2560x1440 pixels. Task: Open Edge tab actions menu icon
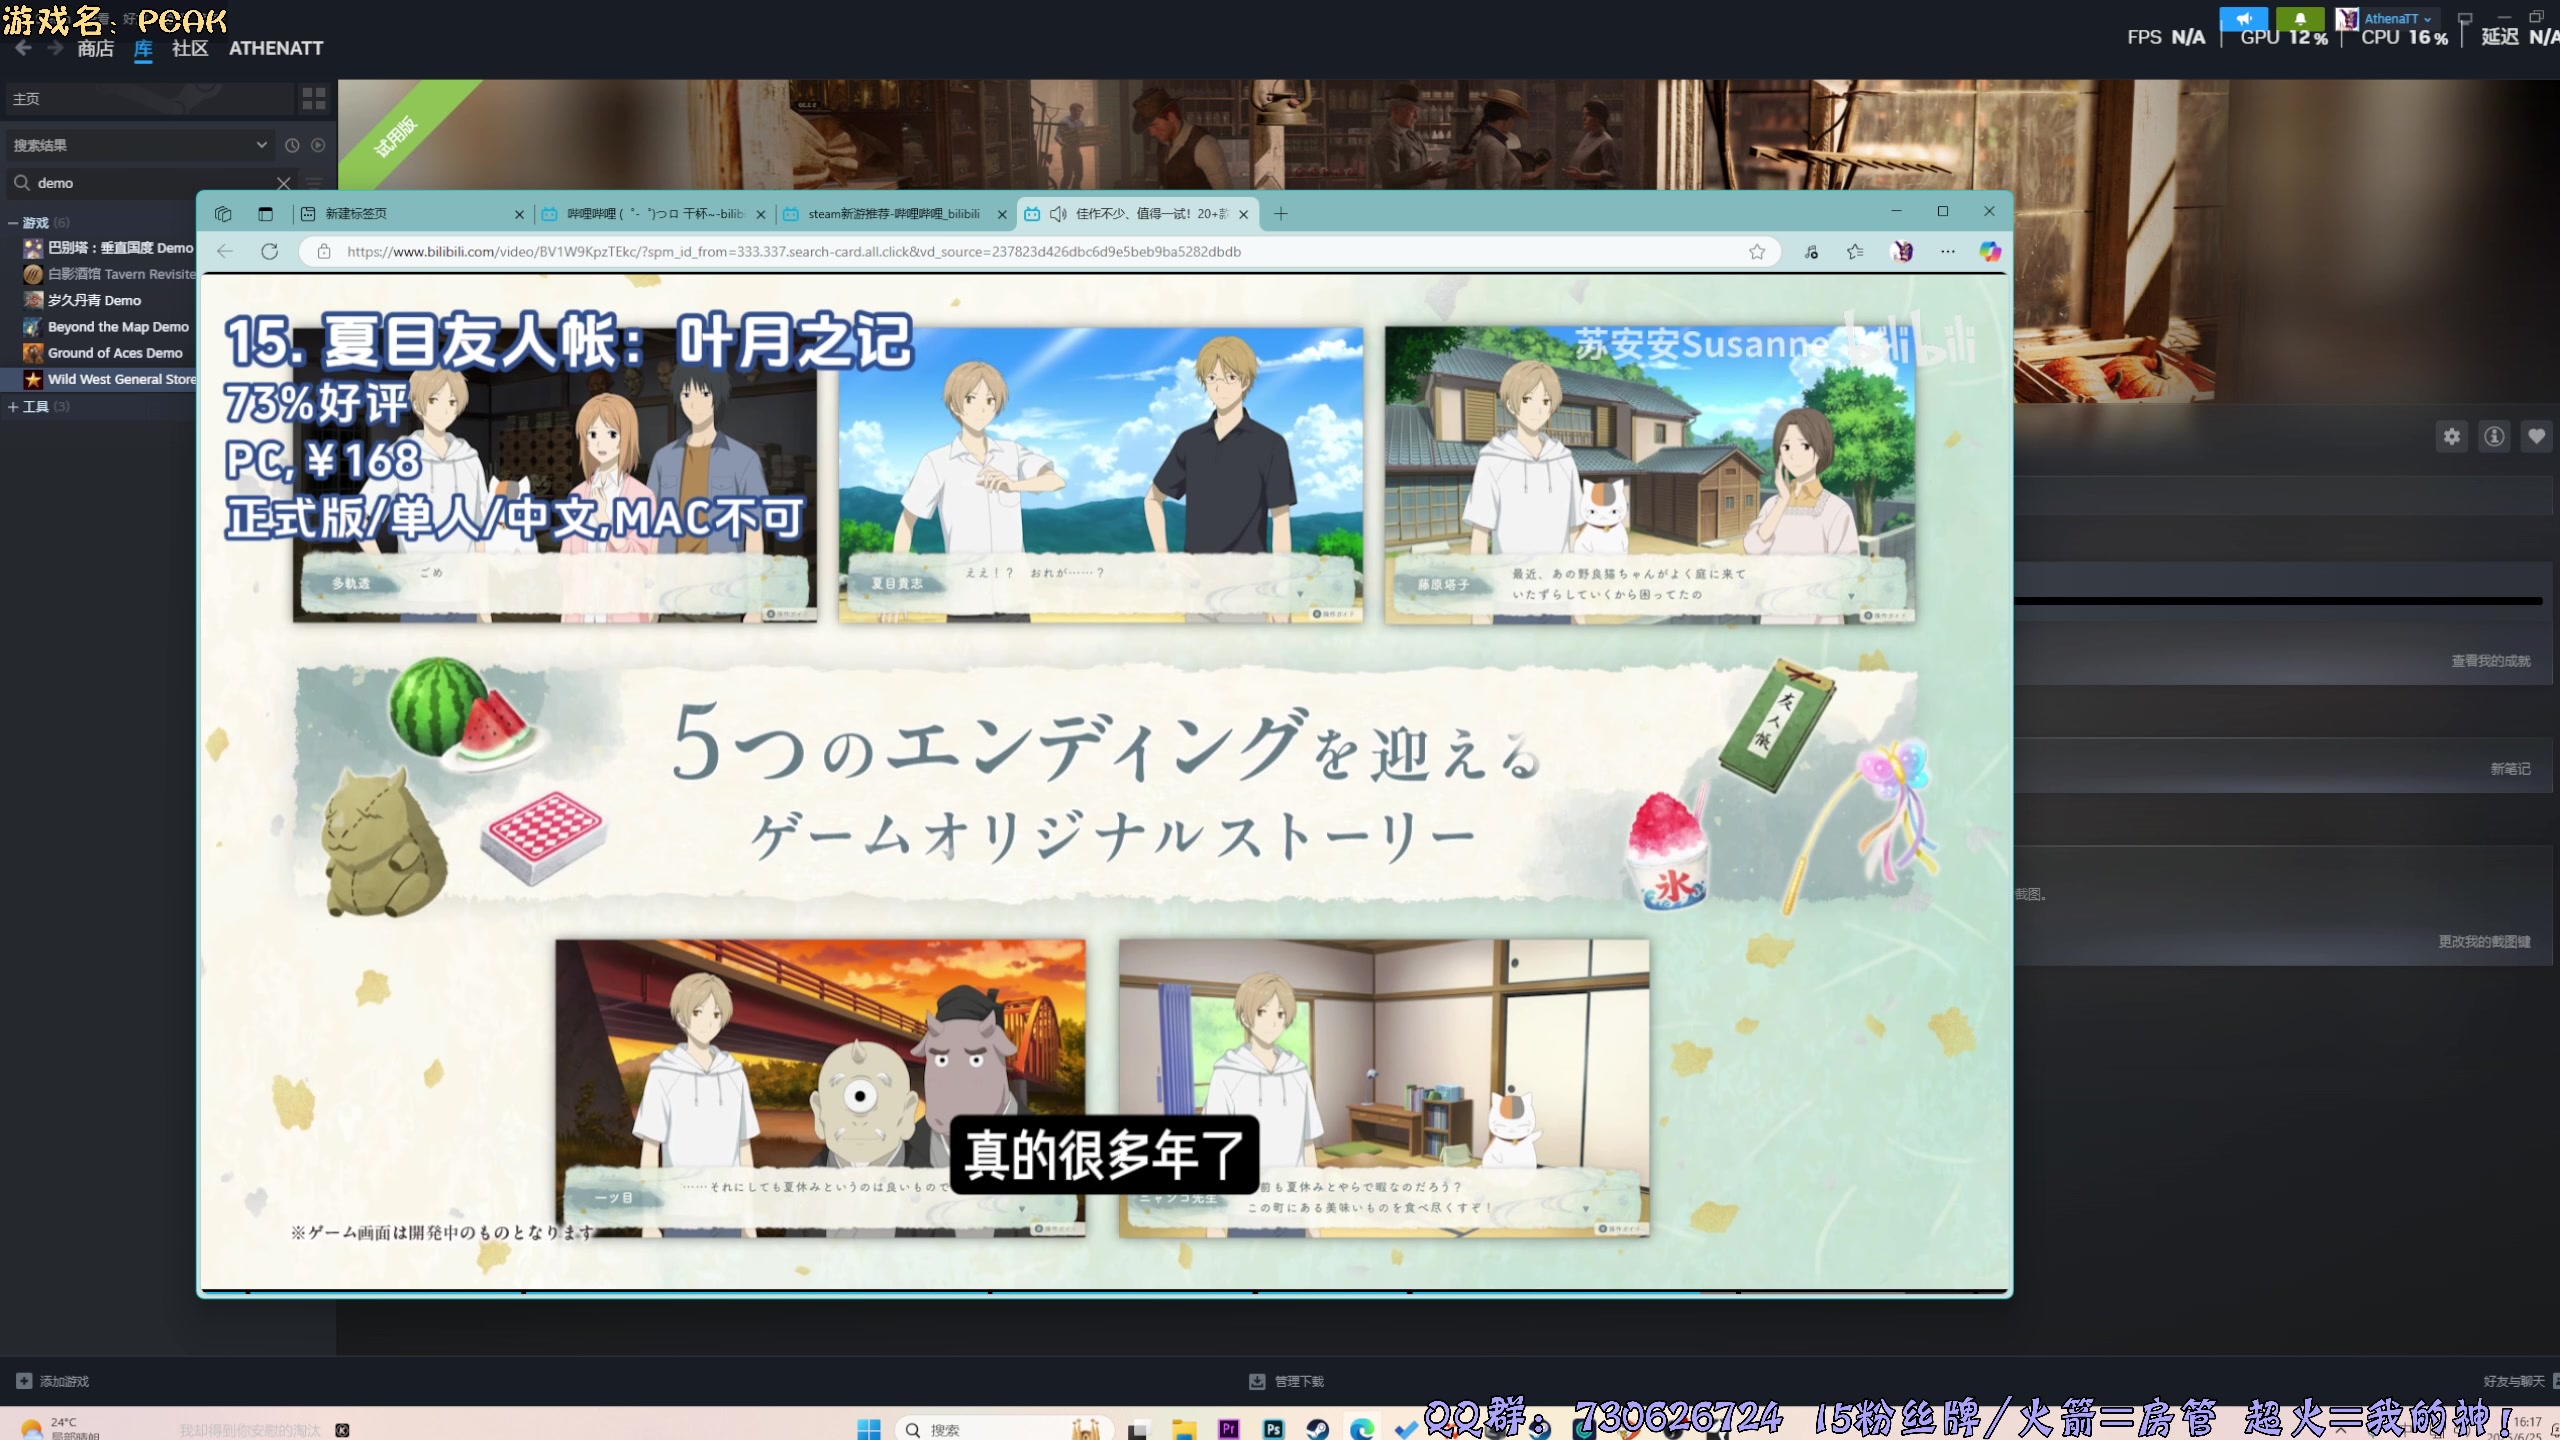tap(265, 213)
